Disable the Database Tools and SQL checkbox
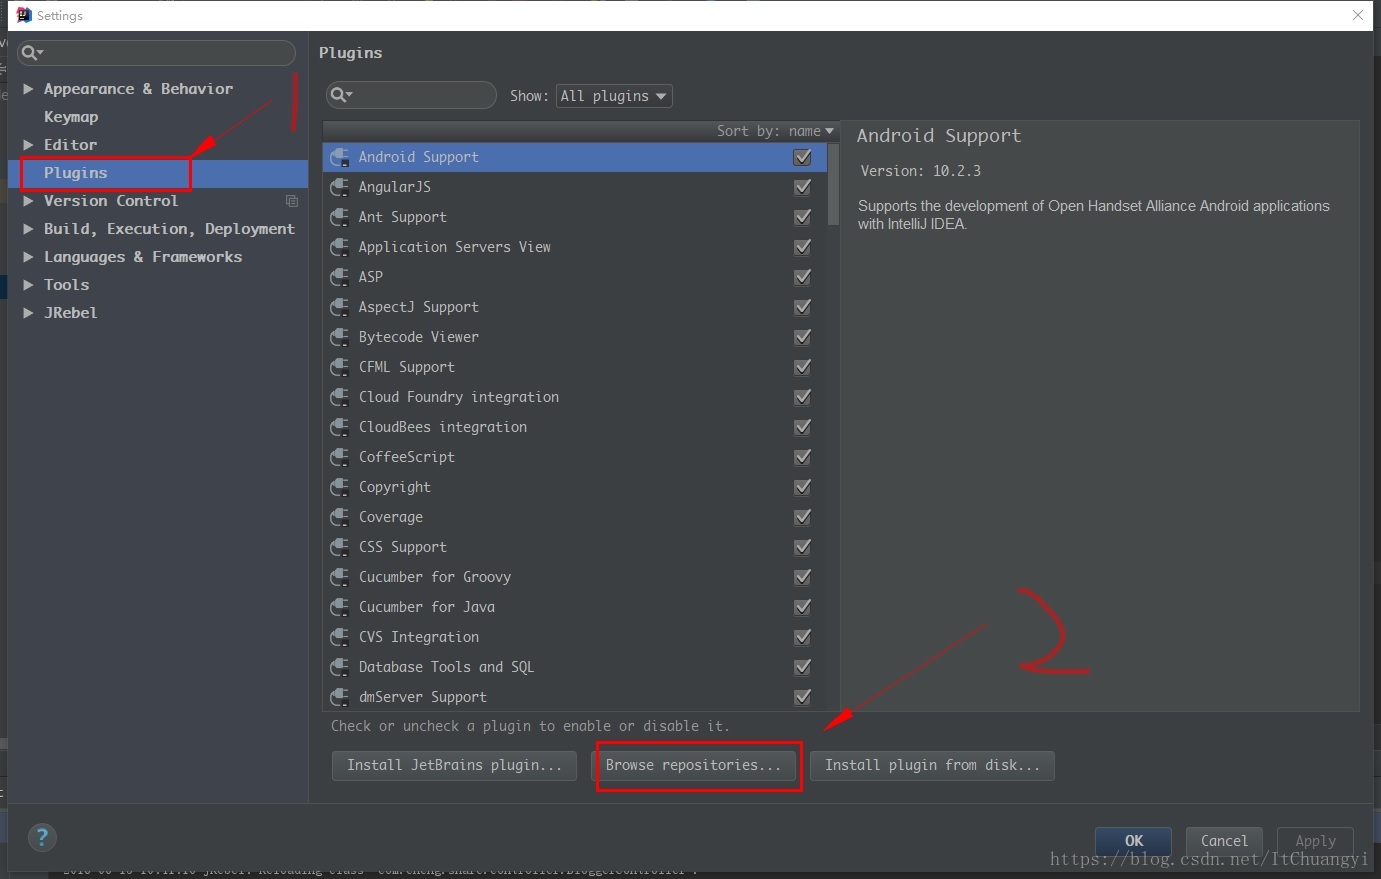 pyautogui.click(x=802, y=667)
